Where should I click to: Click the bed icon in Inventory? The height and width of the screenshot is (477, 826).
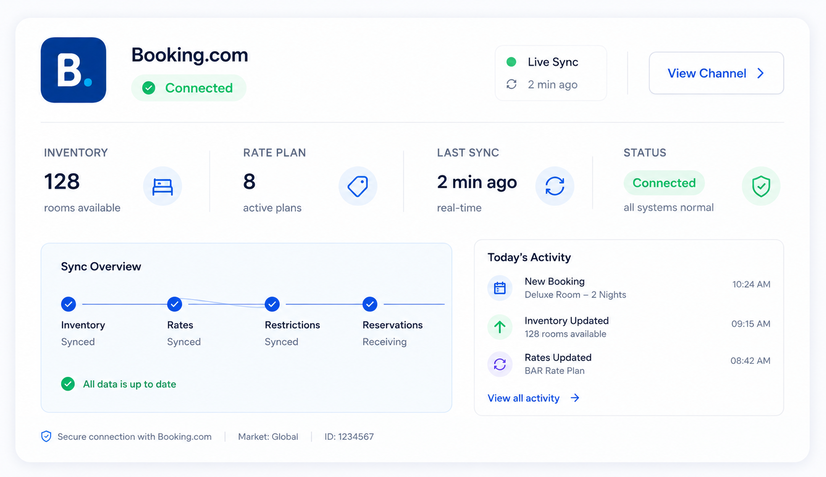(x=162, y=186)
